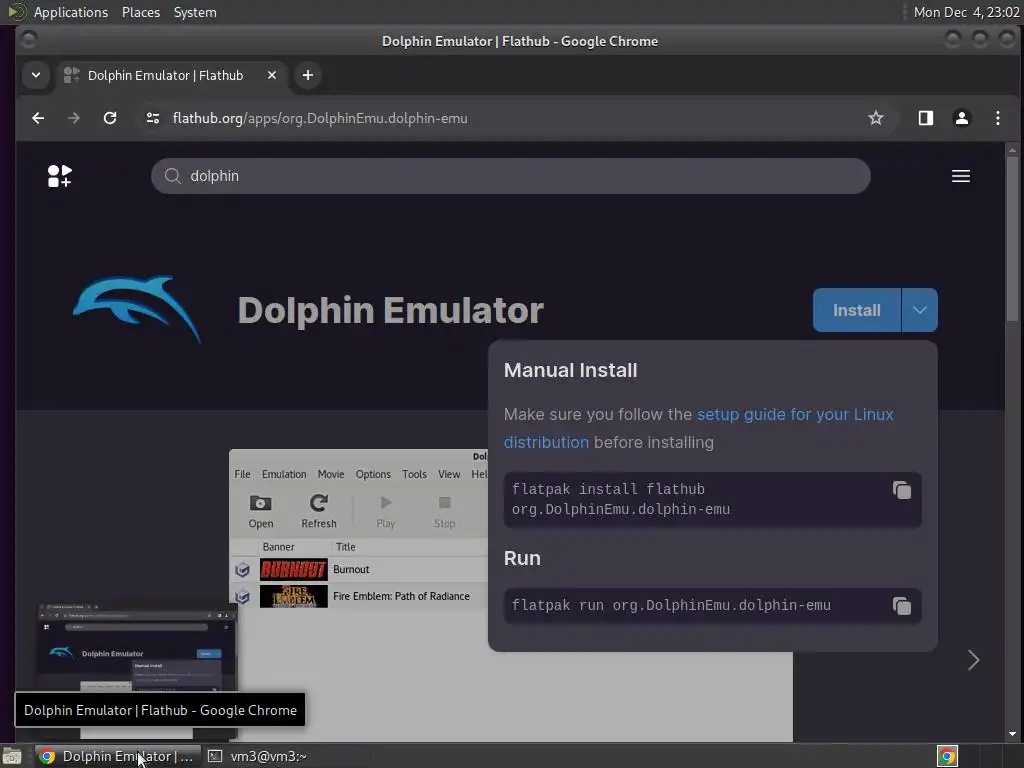1024x768 pixels.
Task: Click View menu in the Dolphin screenshot
Action: (449, 474)
